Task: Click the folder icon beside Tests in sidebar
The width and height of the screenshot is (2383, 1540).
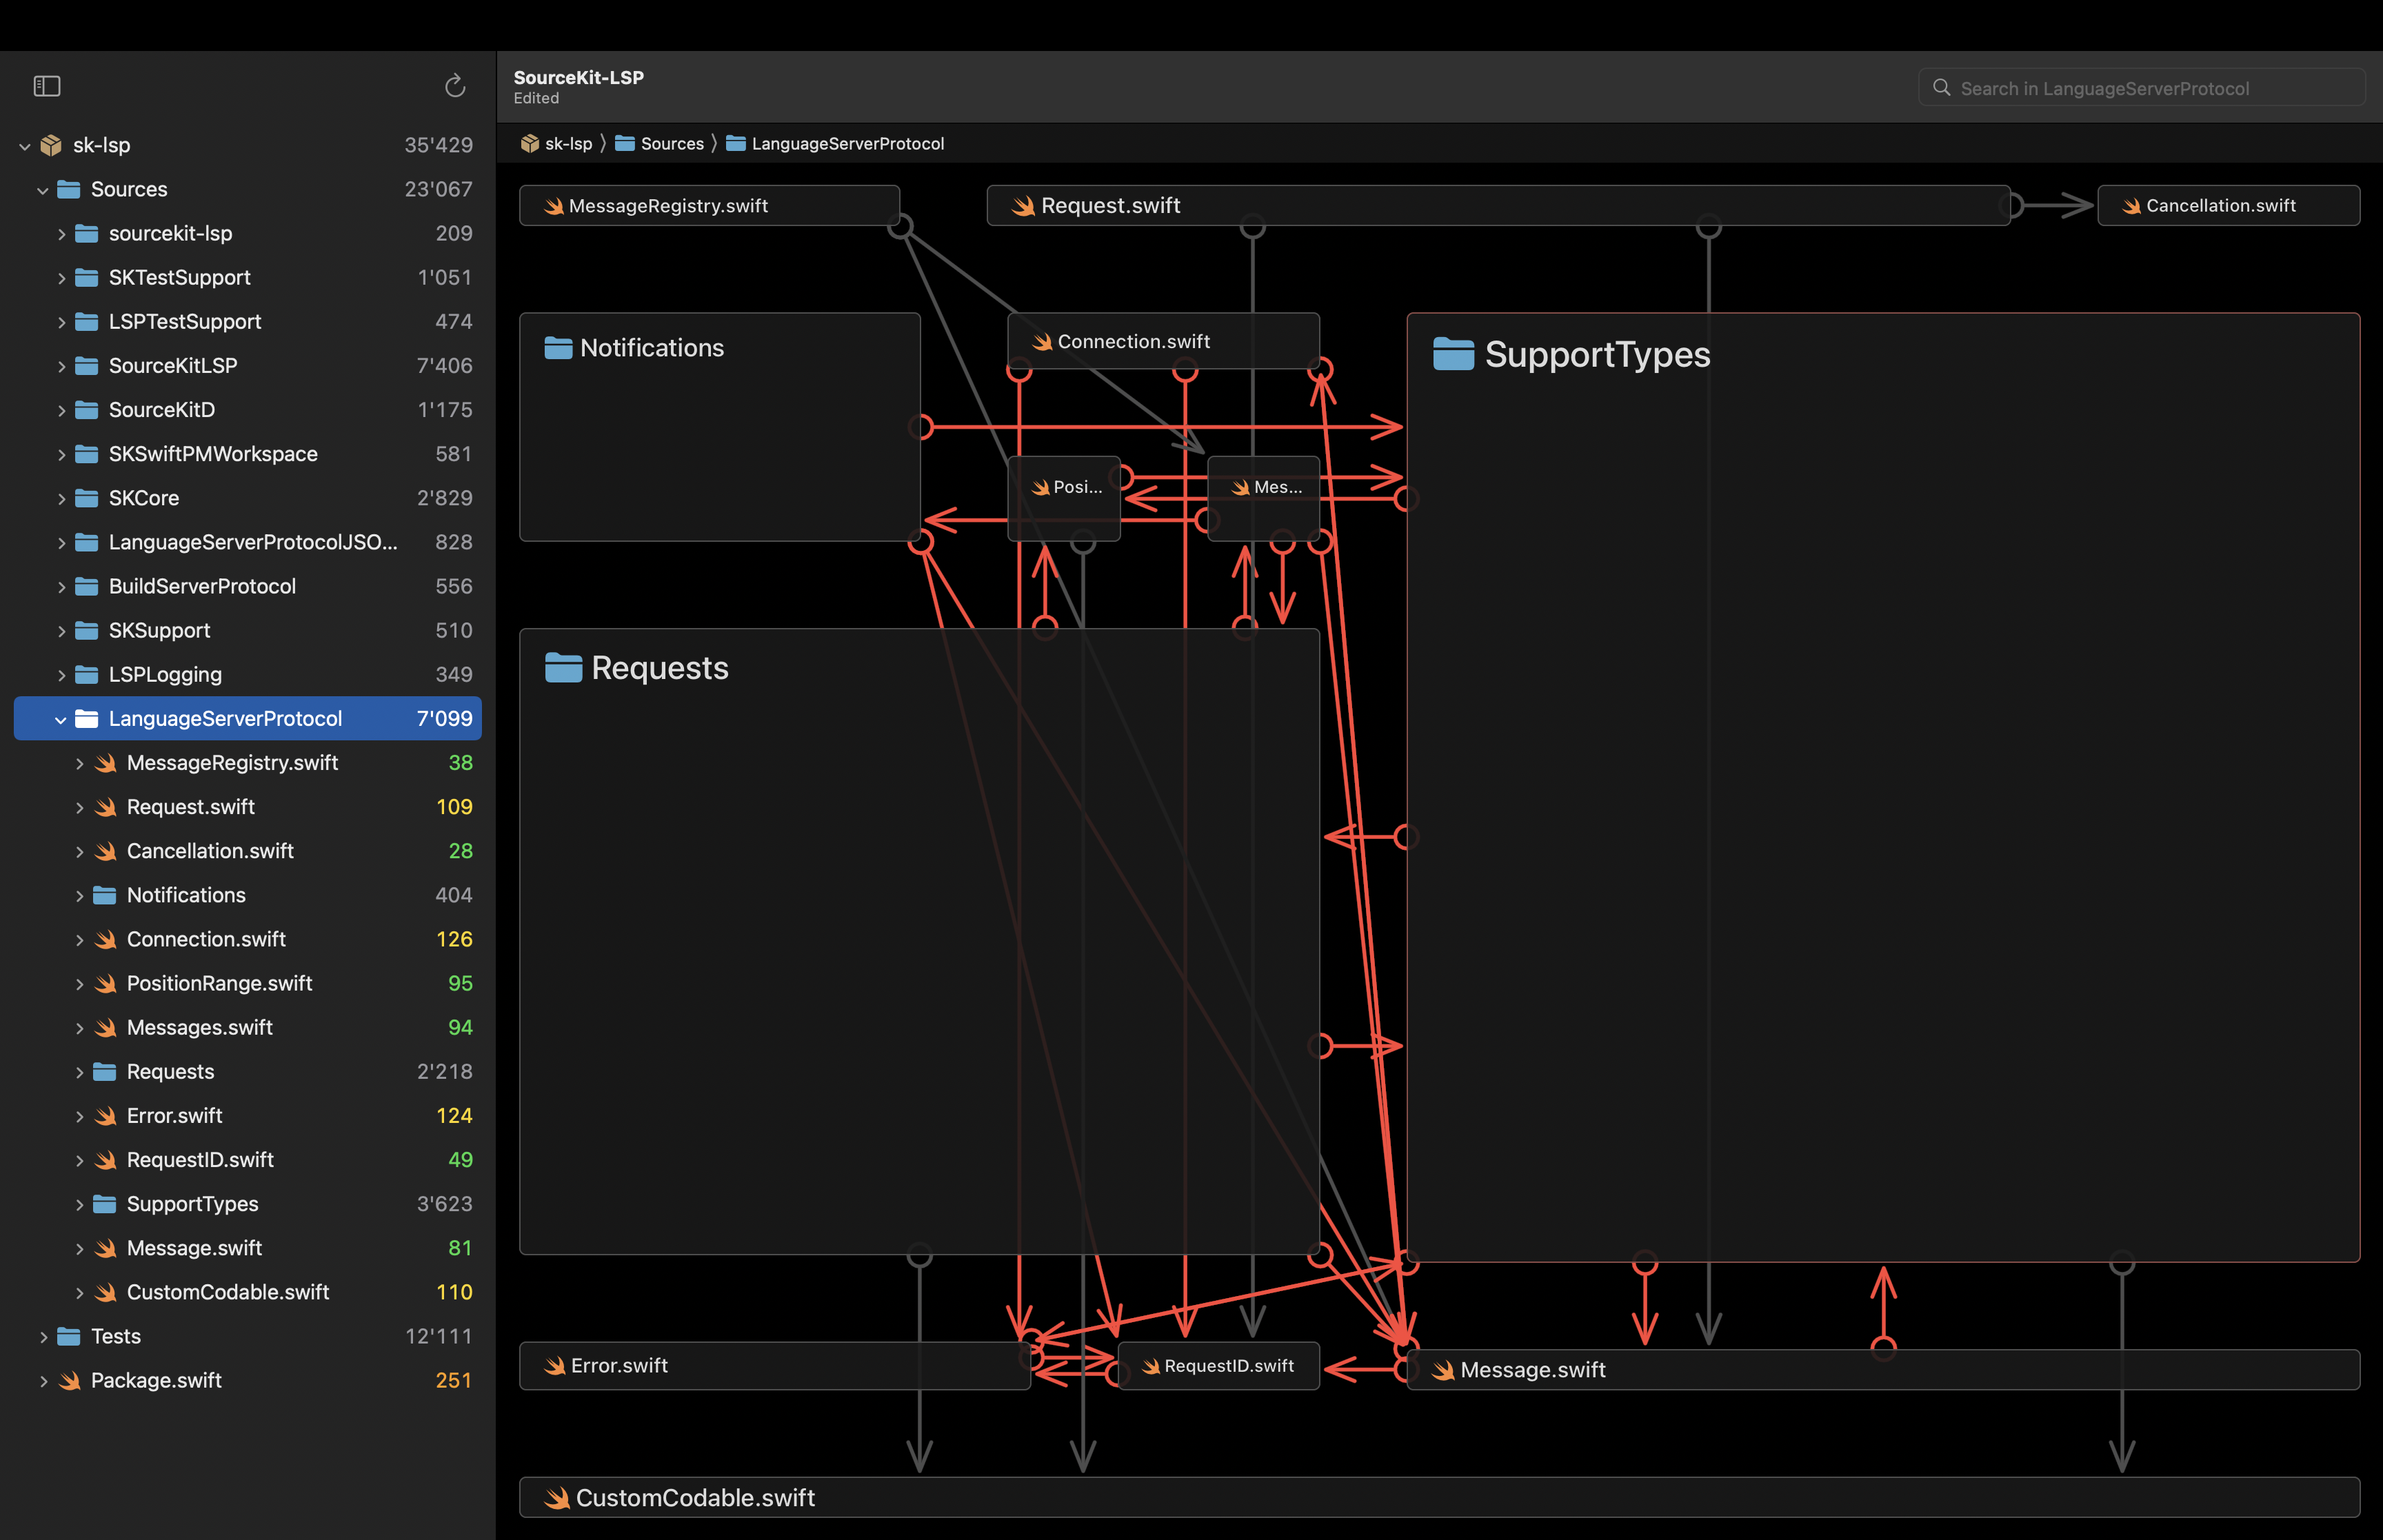Action: point(69,1336)
